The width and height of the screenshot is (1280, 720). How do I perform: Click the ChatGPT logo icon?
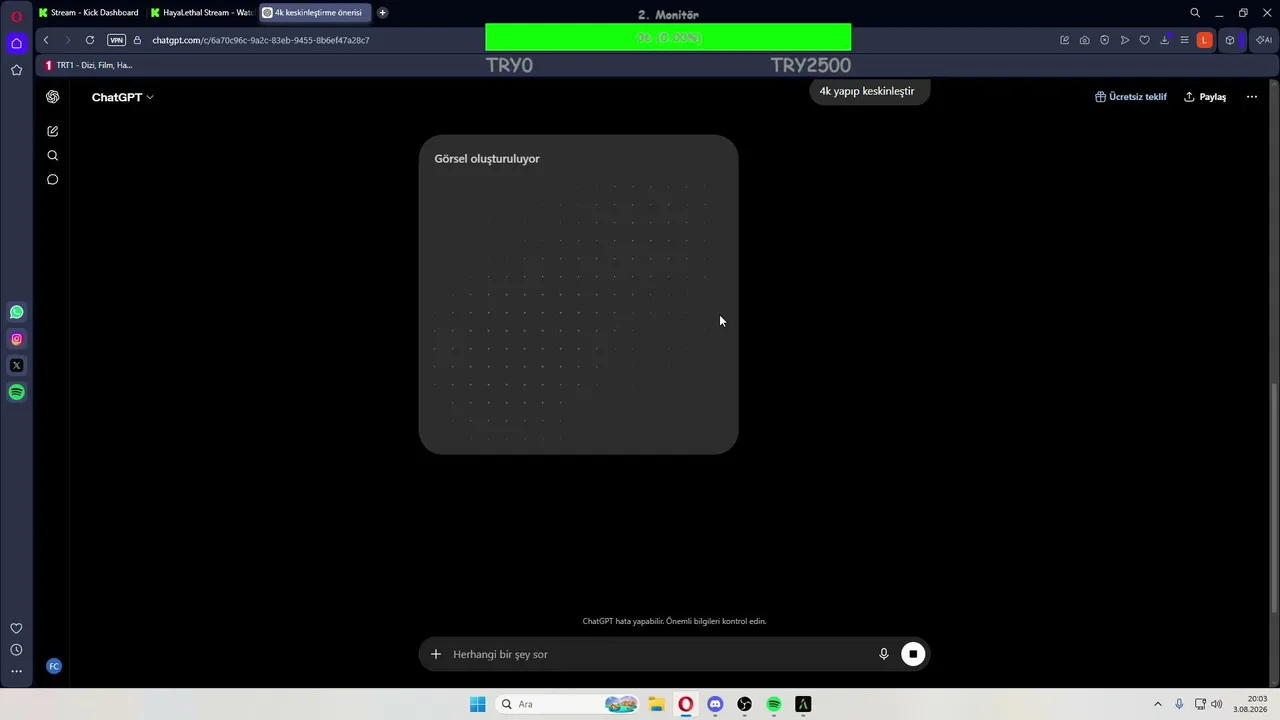click(53, 97)
